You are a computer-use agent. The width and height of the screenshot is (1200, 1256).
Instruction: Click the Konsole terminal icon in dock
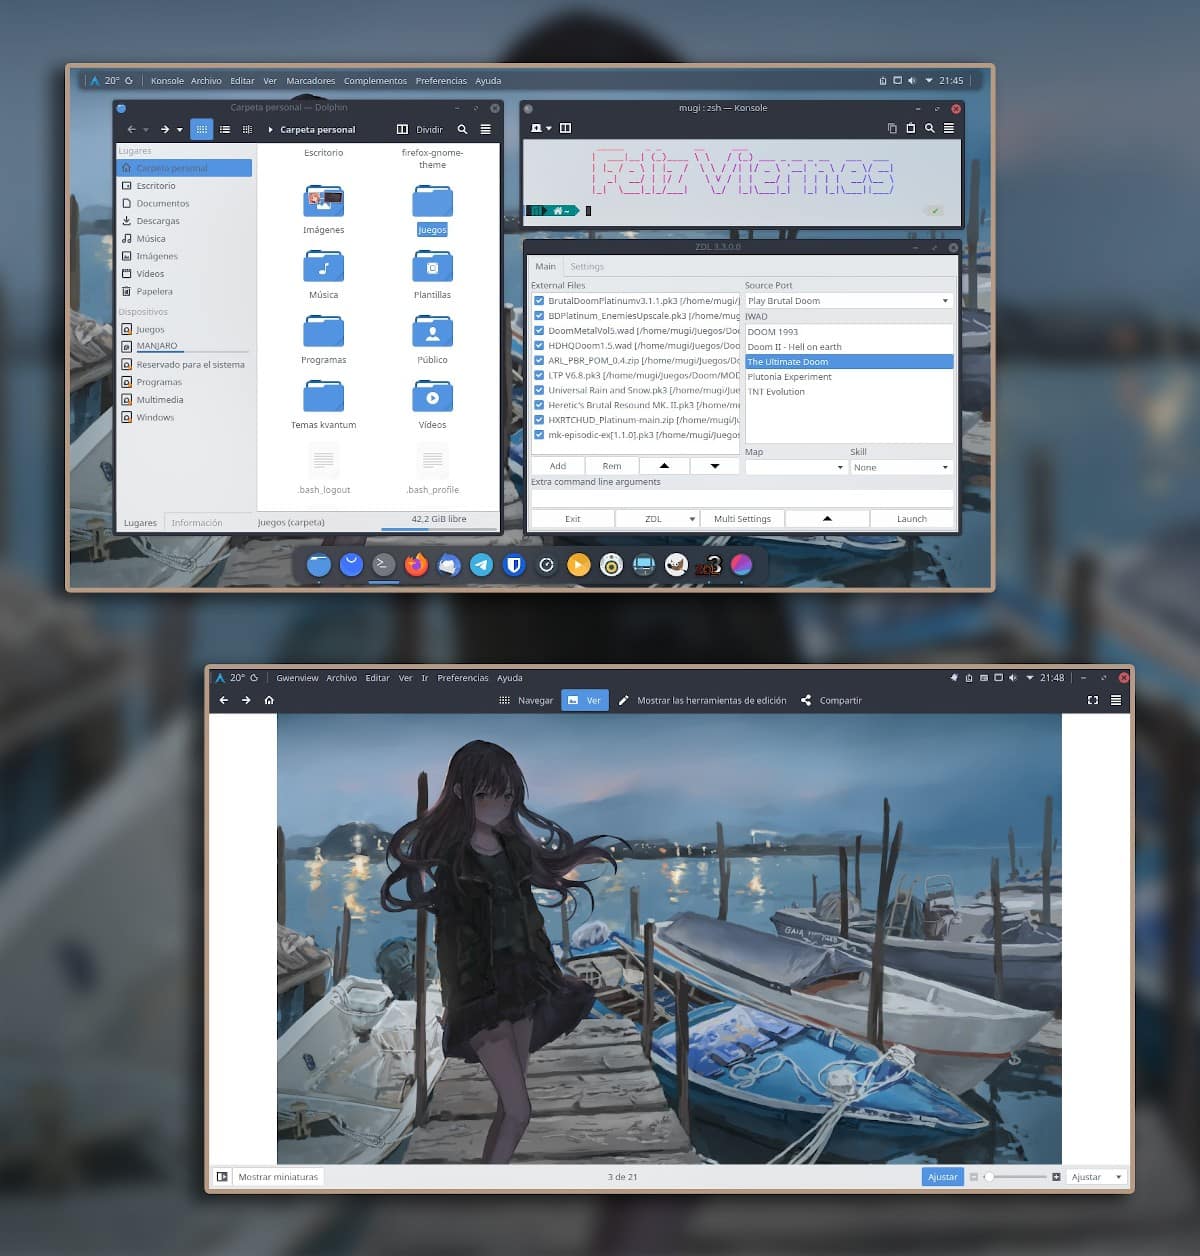383,565
